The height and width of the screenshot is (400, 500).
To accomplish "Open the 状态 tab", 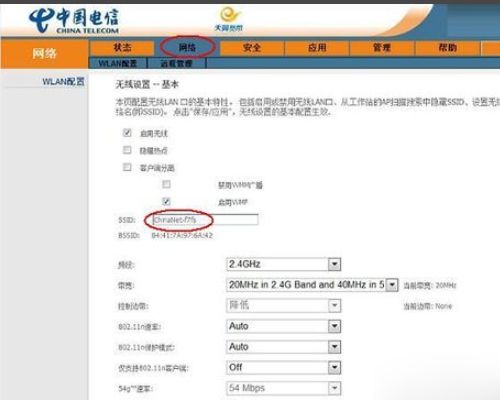I will (x=122, y=48).
